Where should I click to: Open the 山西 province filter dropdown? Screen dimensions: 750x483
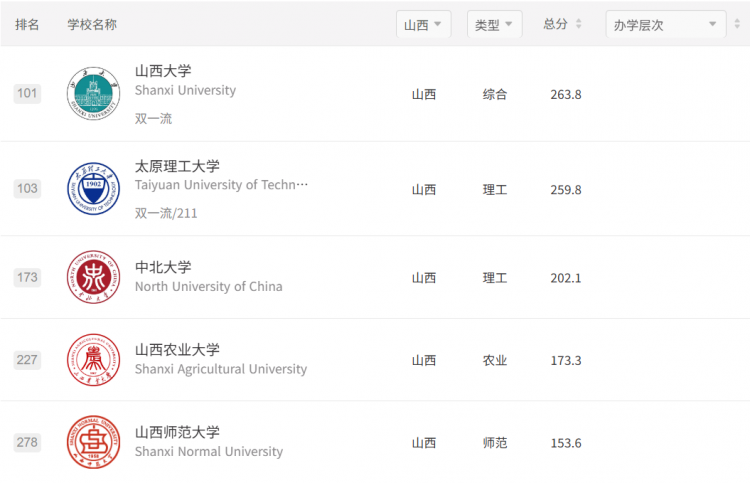423,24
